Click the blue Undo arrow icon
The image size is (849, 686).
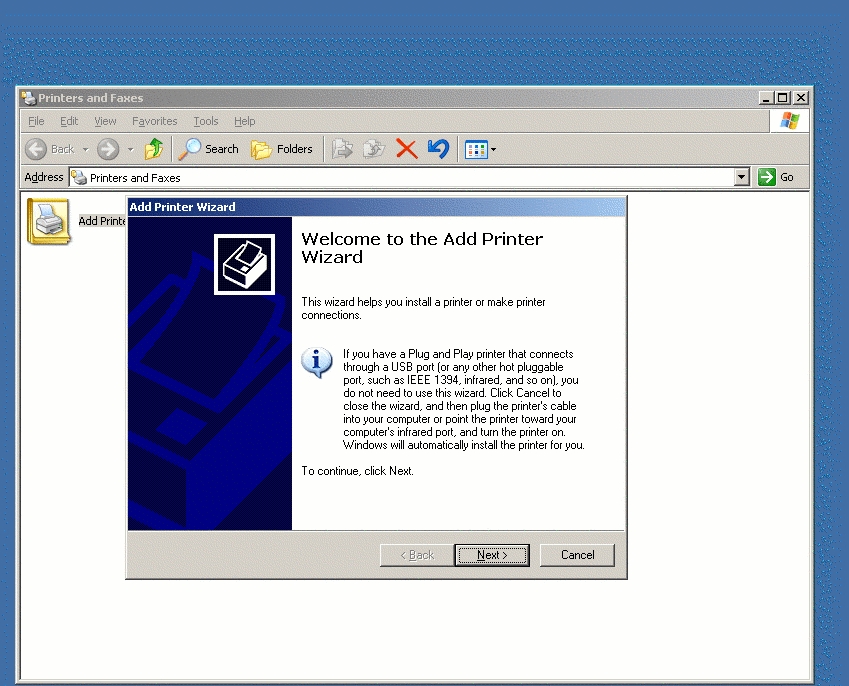438,149
